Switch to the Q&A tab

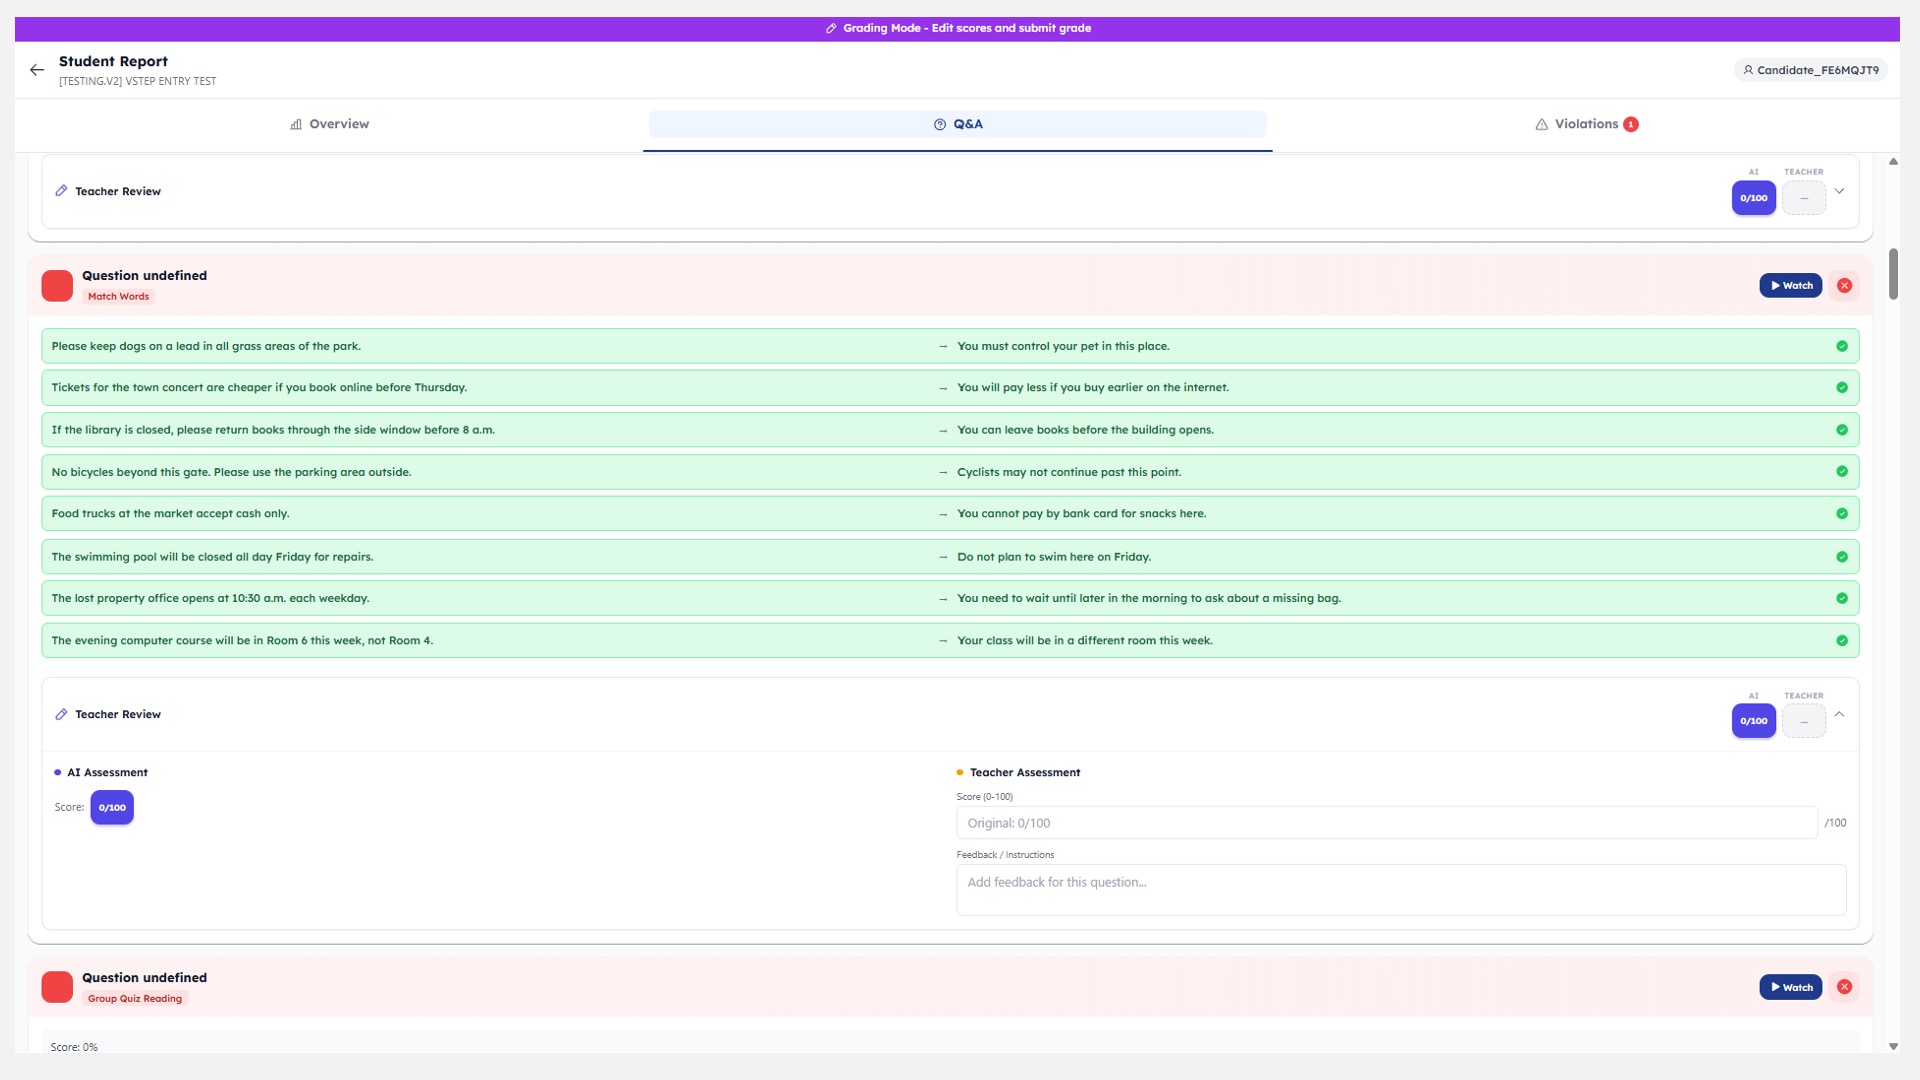tap(957, 124)
